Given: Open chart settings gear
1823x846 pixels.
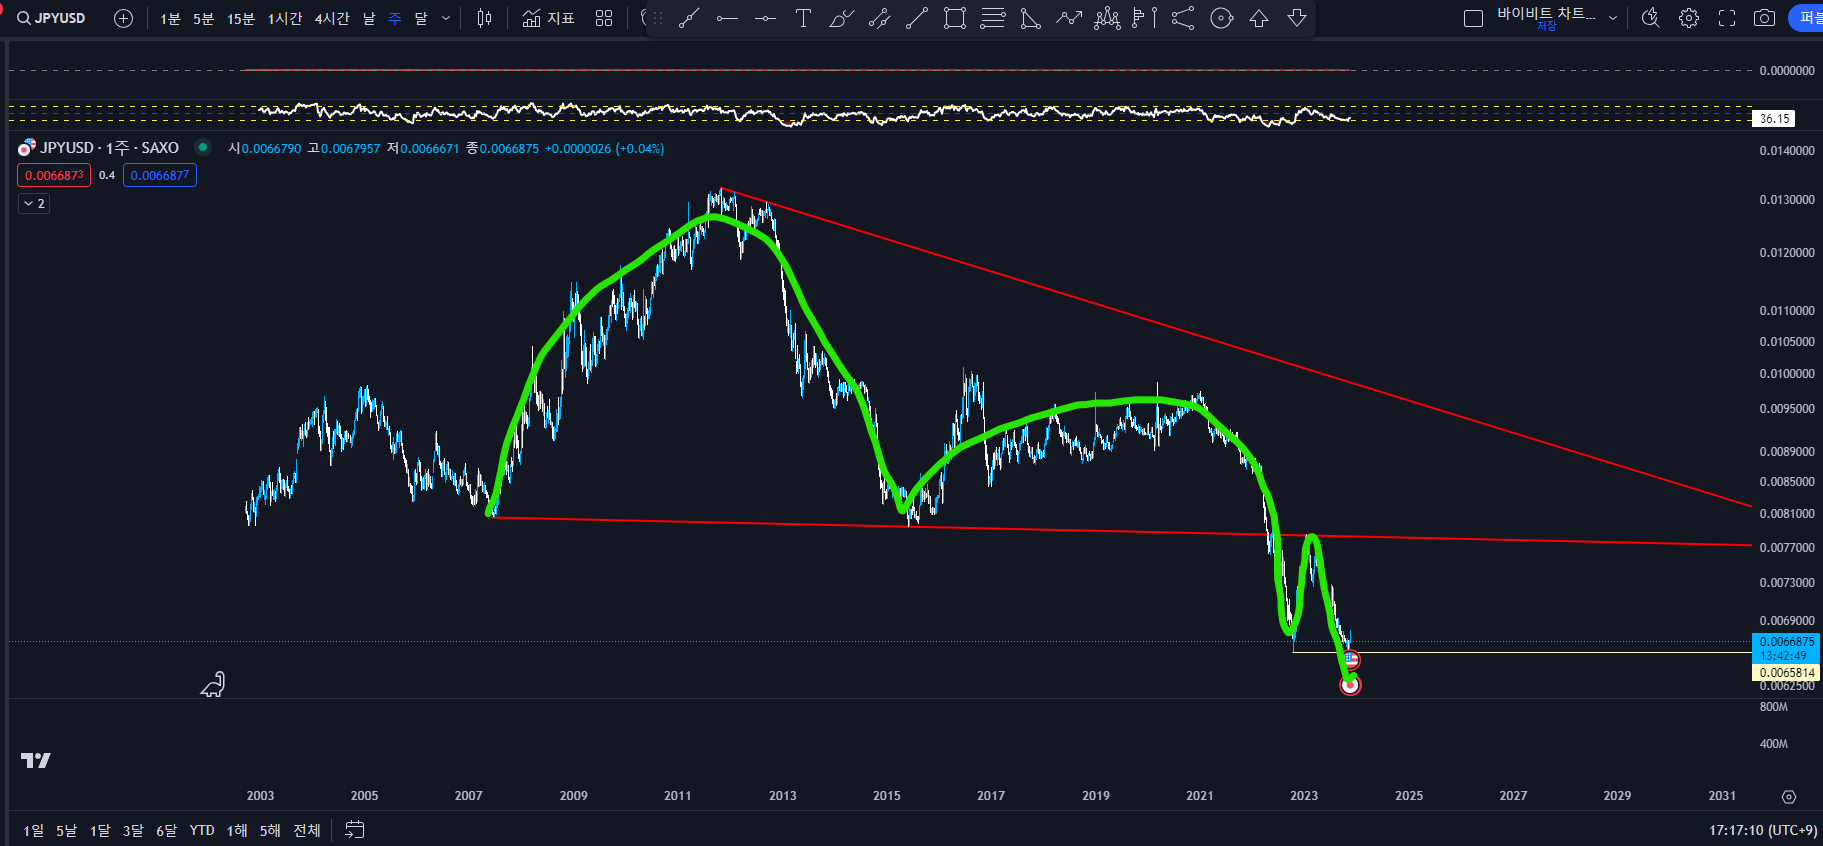Looking at the screenshot, I should [1689, 18].
